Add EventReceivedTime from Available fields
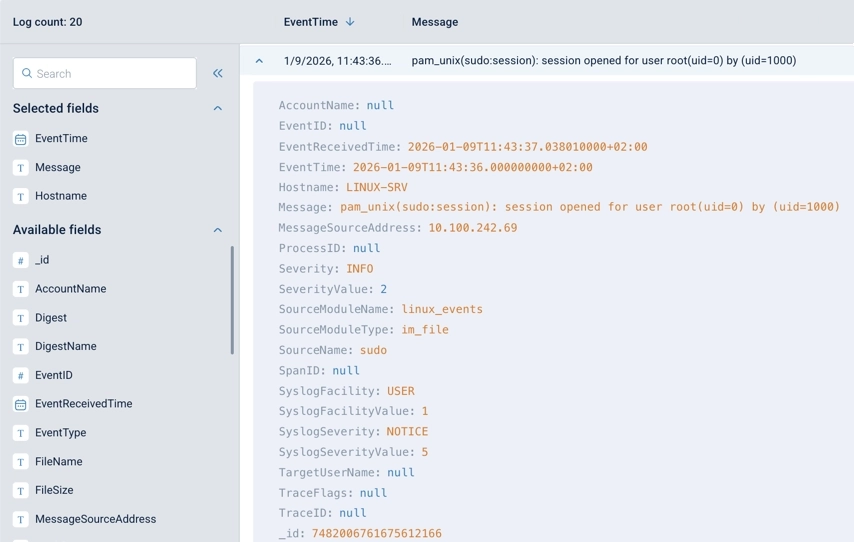 [x=84, y=404]
